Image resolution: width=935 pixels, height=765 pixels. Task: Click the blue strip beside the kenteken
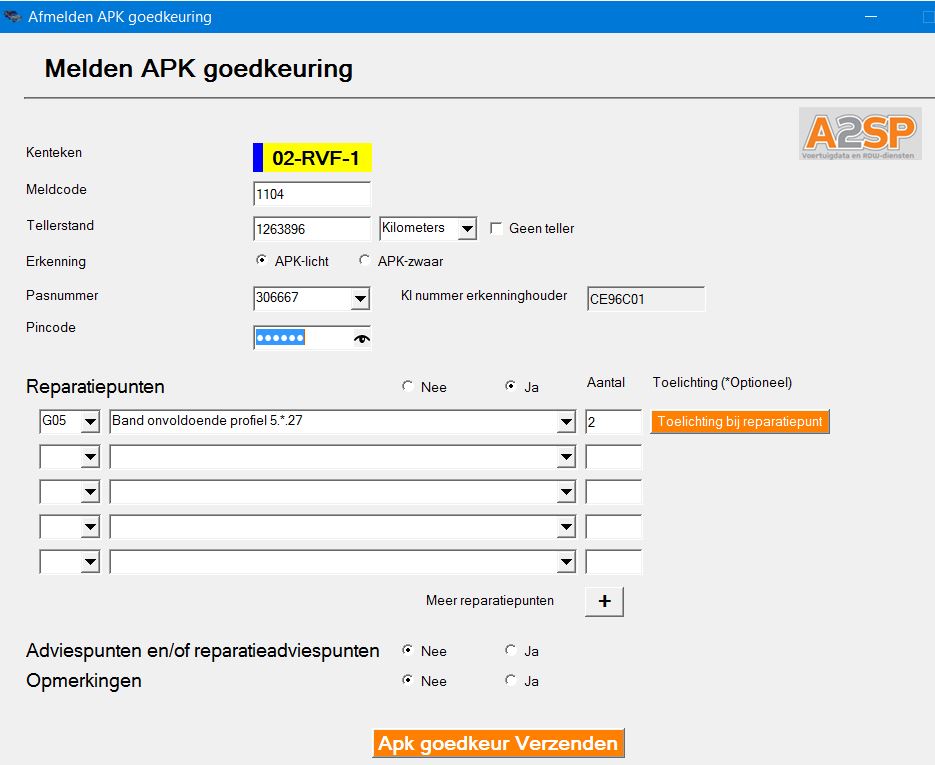pyautogui.click(x=258, y=158)
